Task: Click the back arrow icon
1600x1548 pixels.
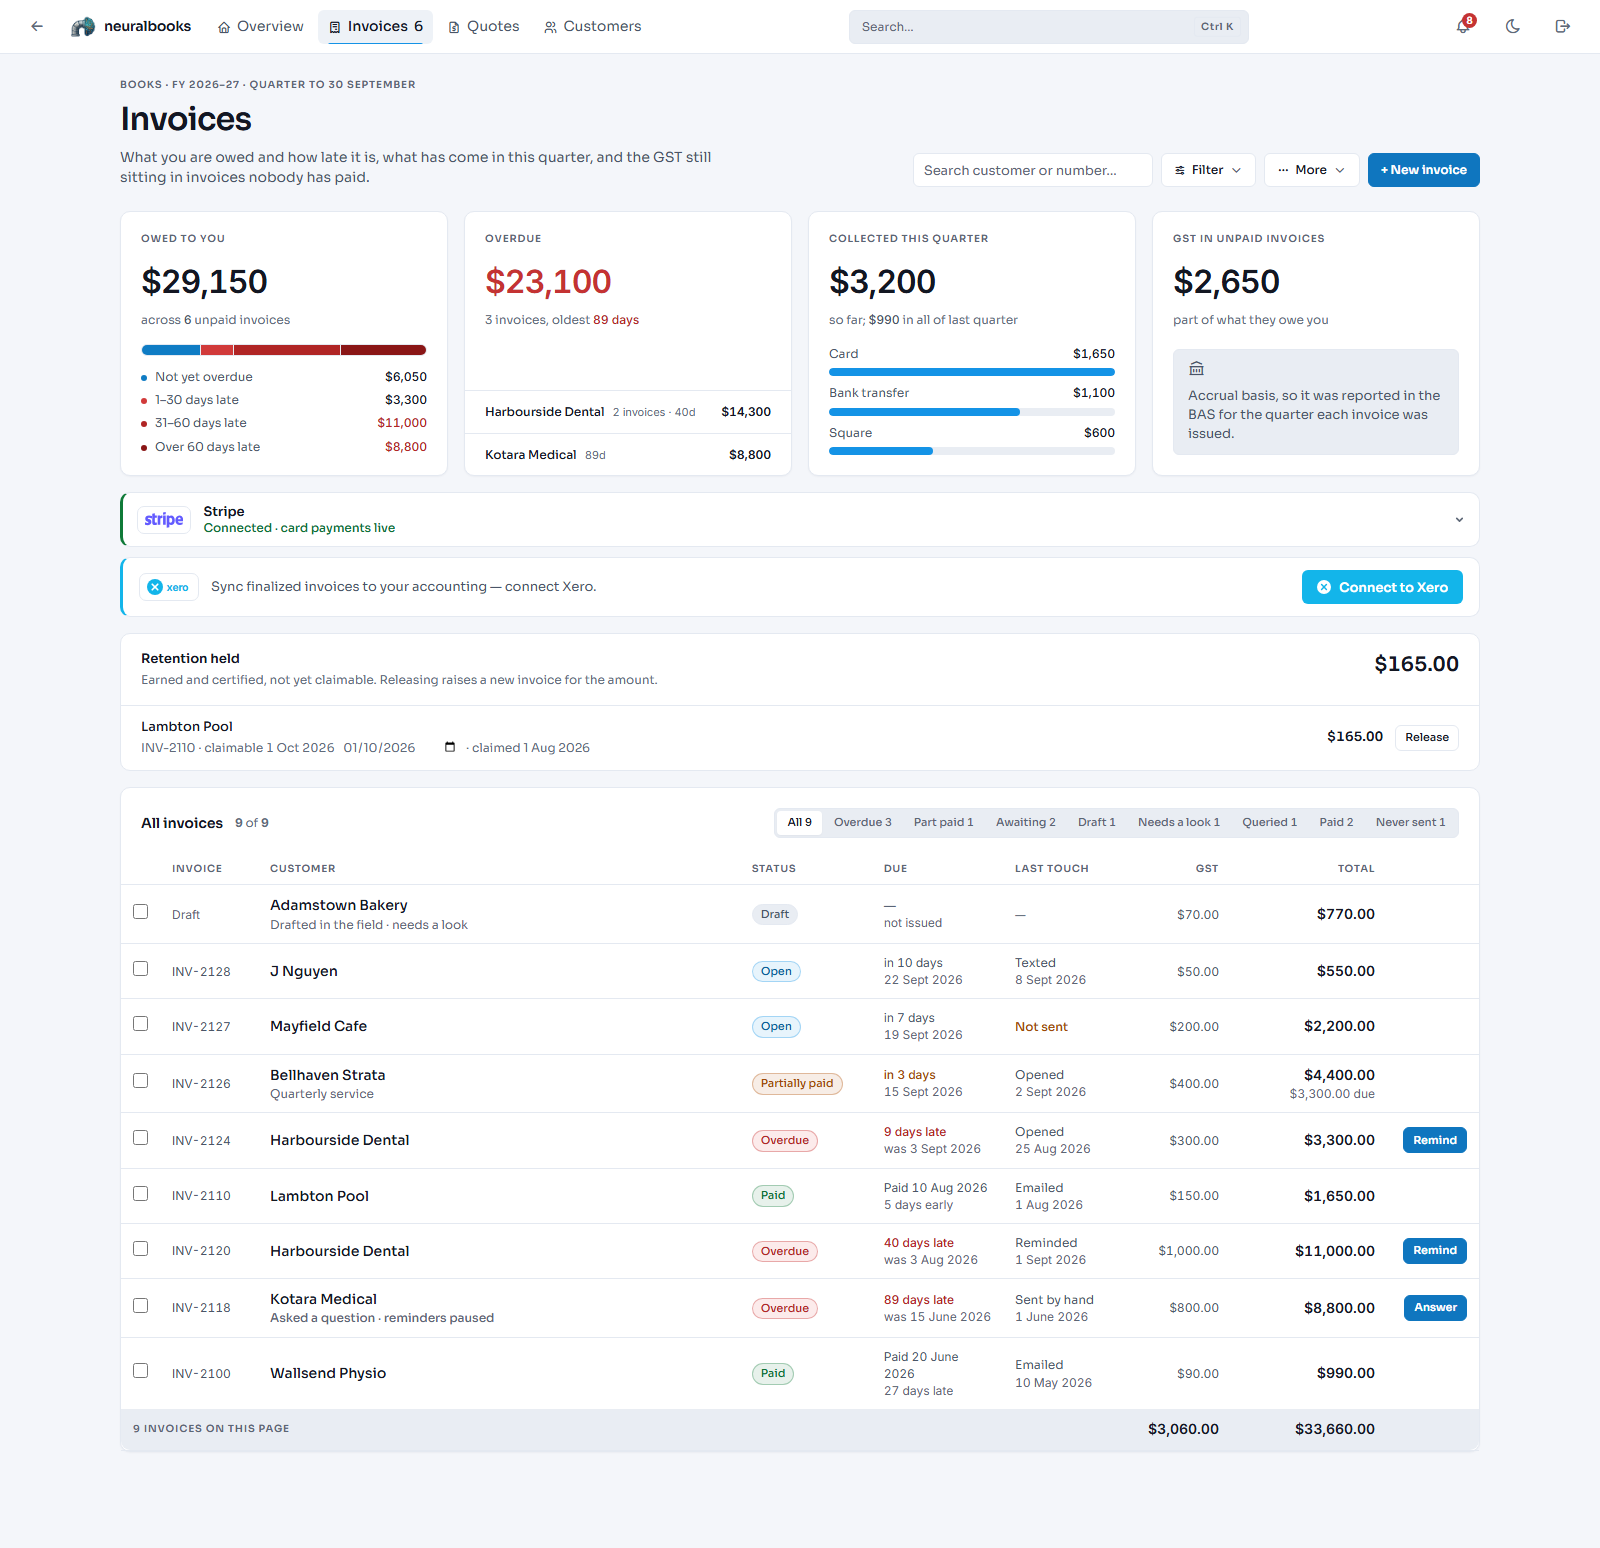Action: (x=37, y=27)
